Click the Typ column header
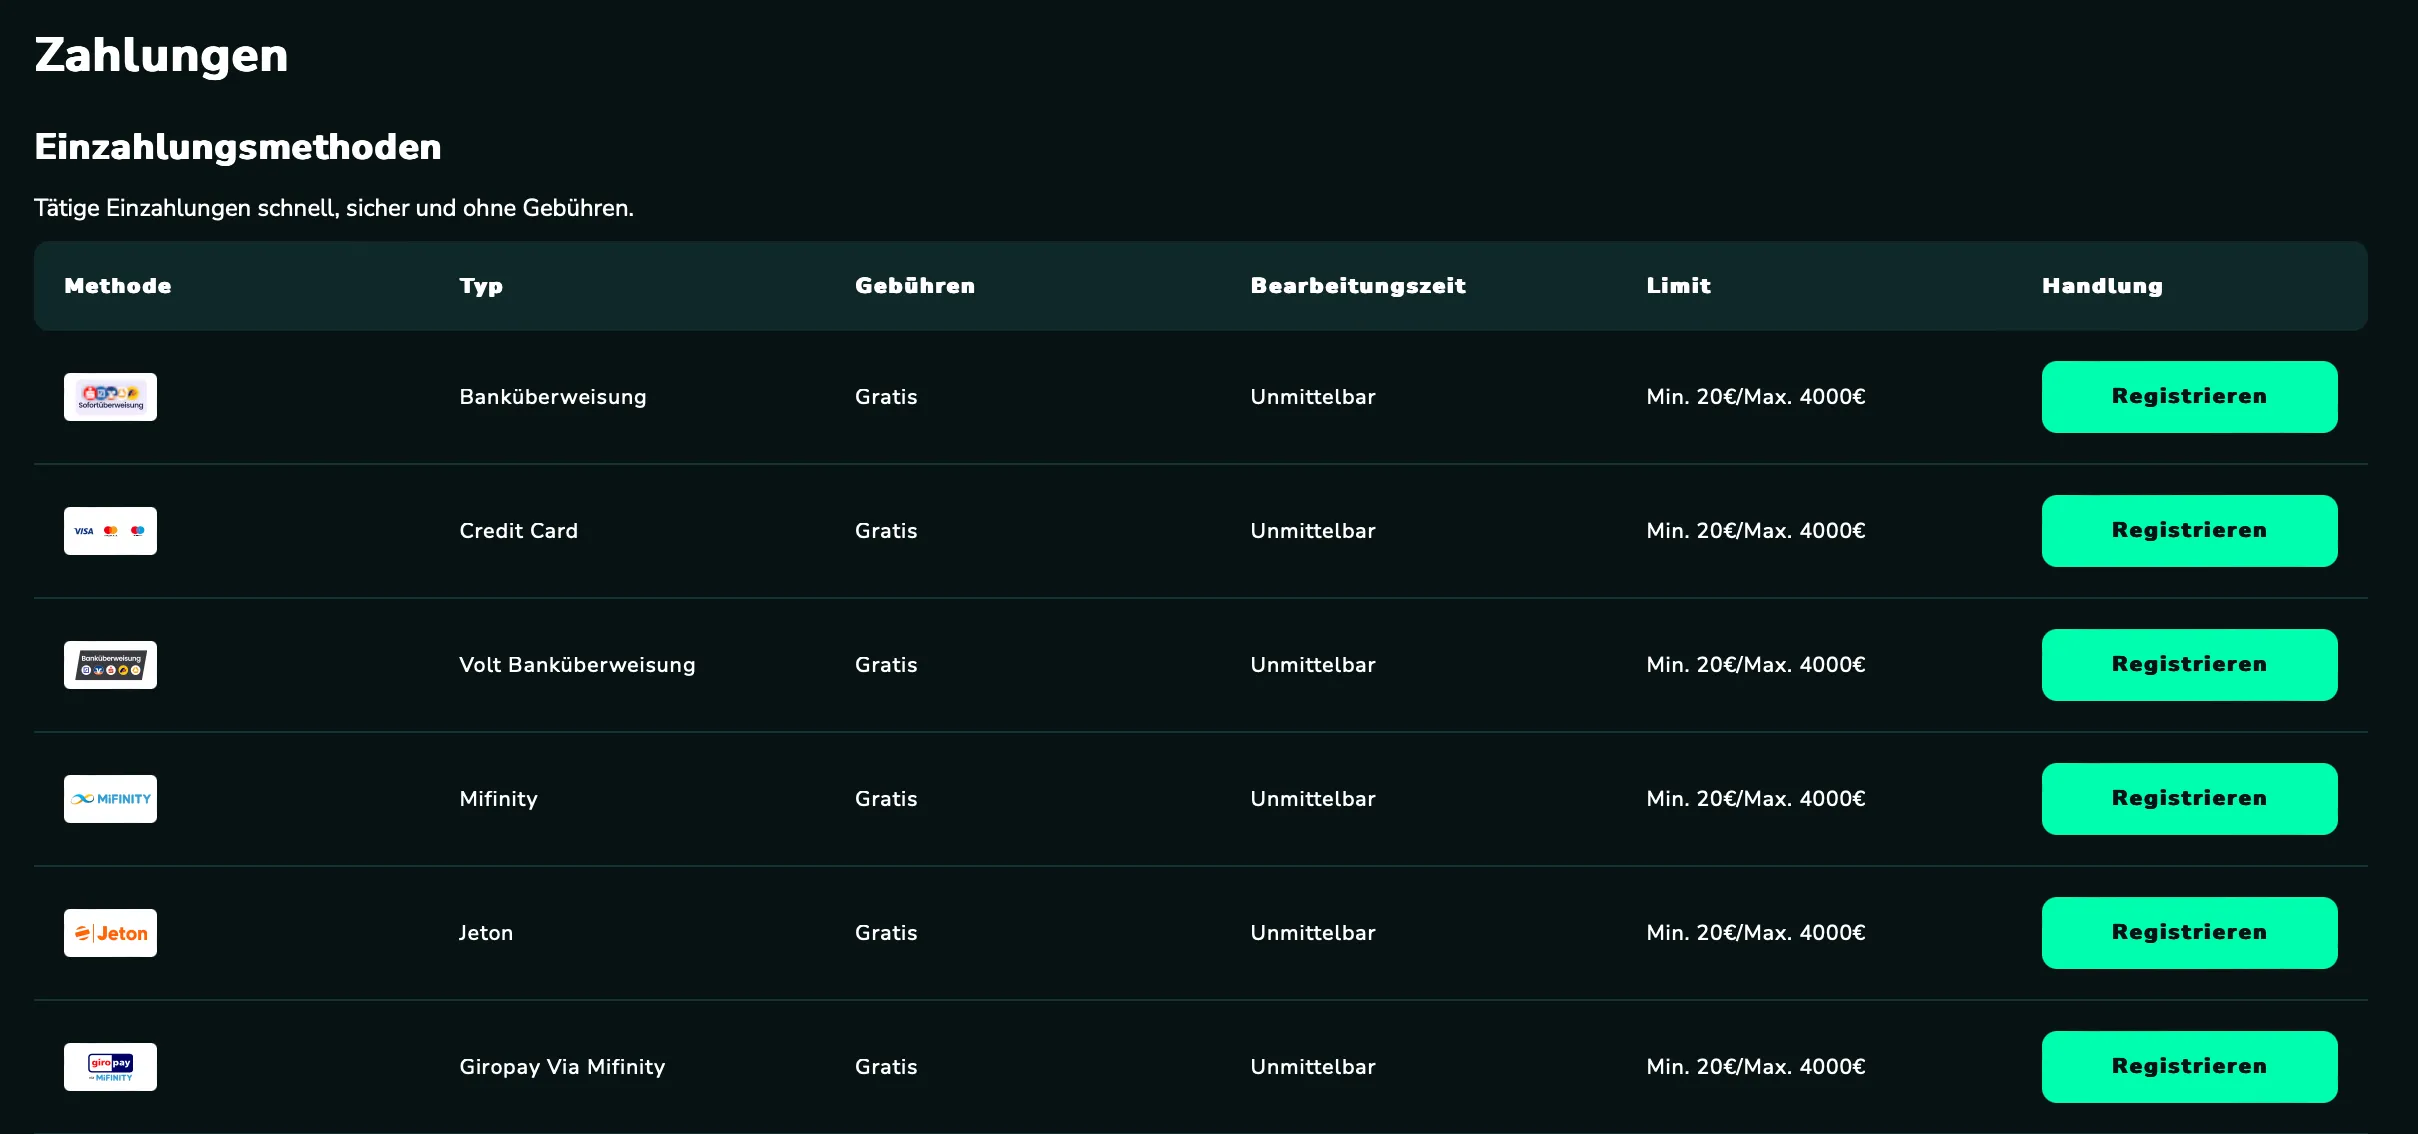This screenshot has width=2418, height=1134. coord(481,286)
